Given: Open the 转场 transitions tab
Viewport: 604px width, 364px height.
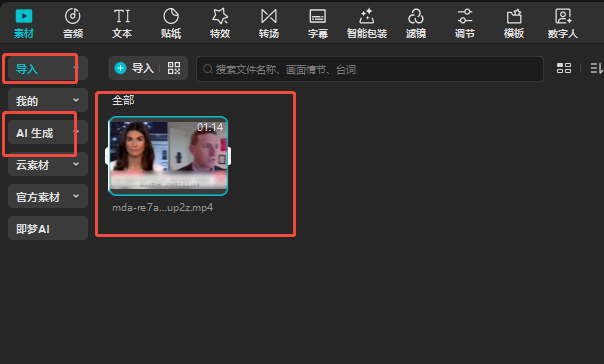Looking at the screenshot, I should tap(268, 23).
